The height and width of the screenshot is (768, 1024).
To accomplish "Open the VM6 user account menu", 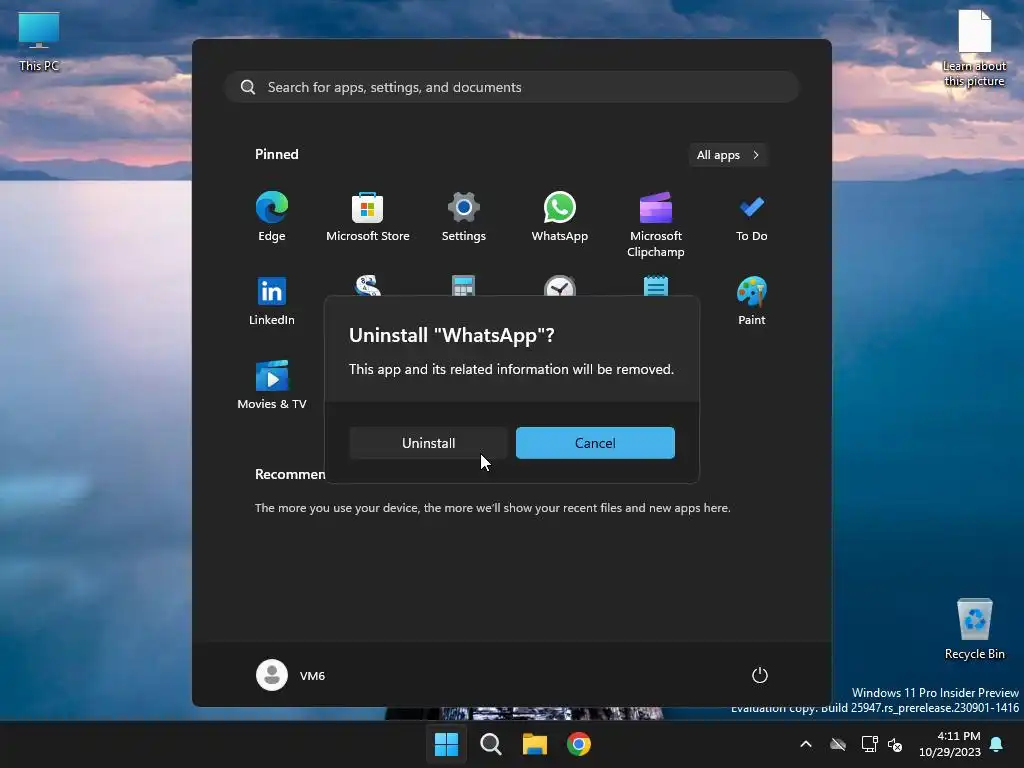I will (291, 675).
